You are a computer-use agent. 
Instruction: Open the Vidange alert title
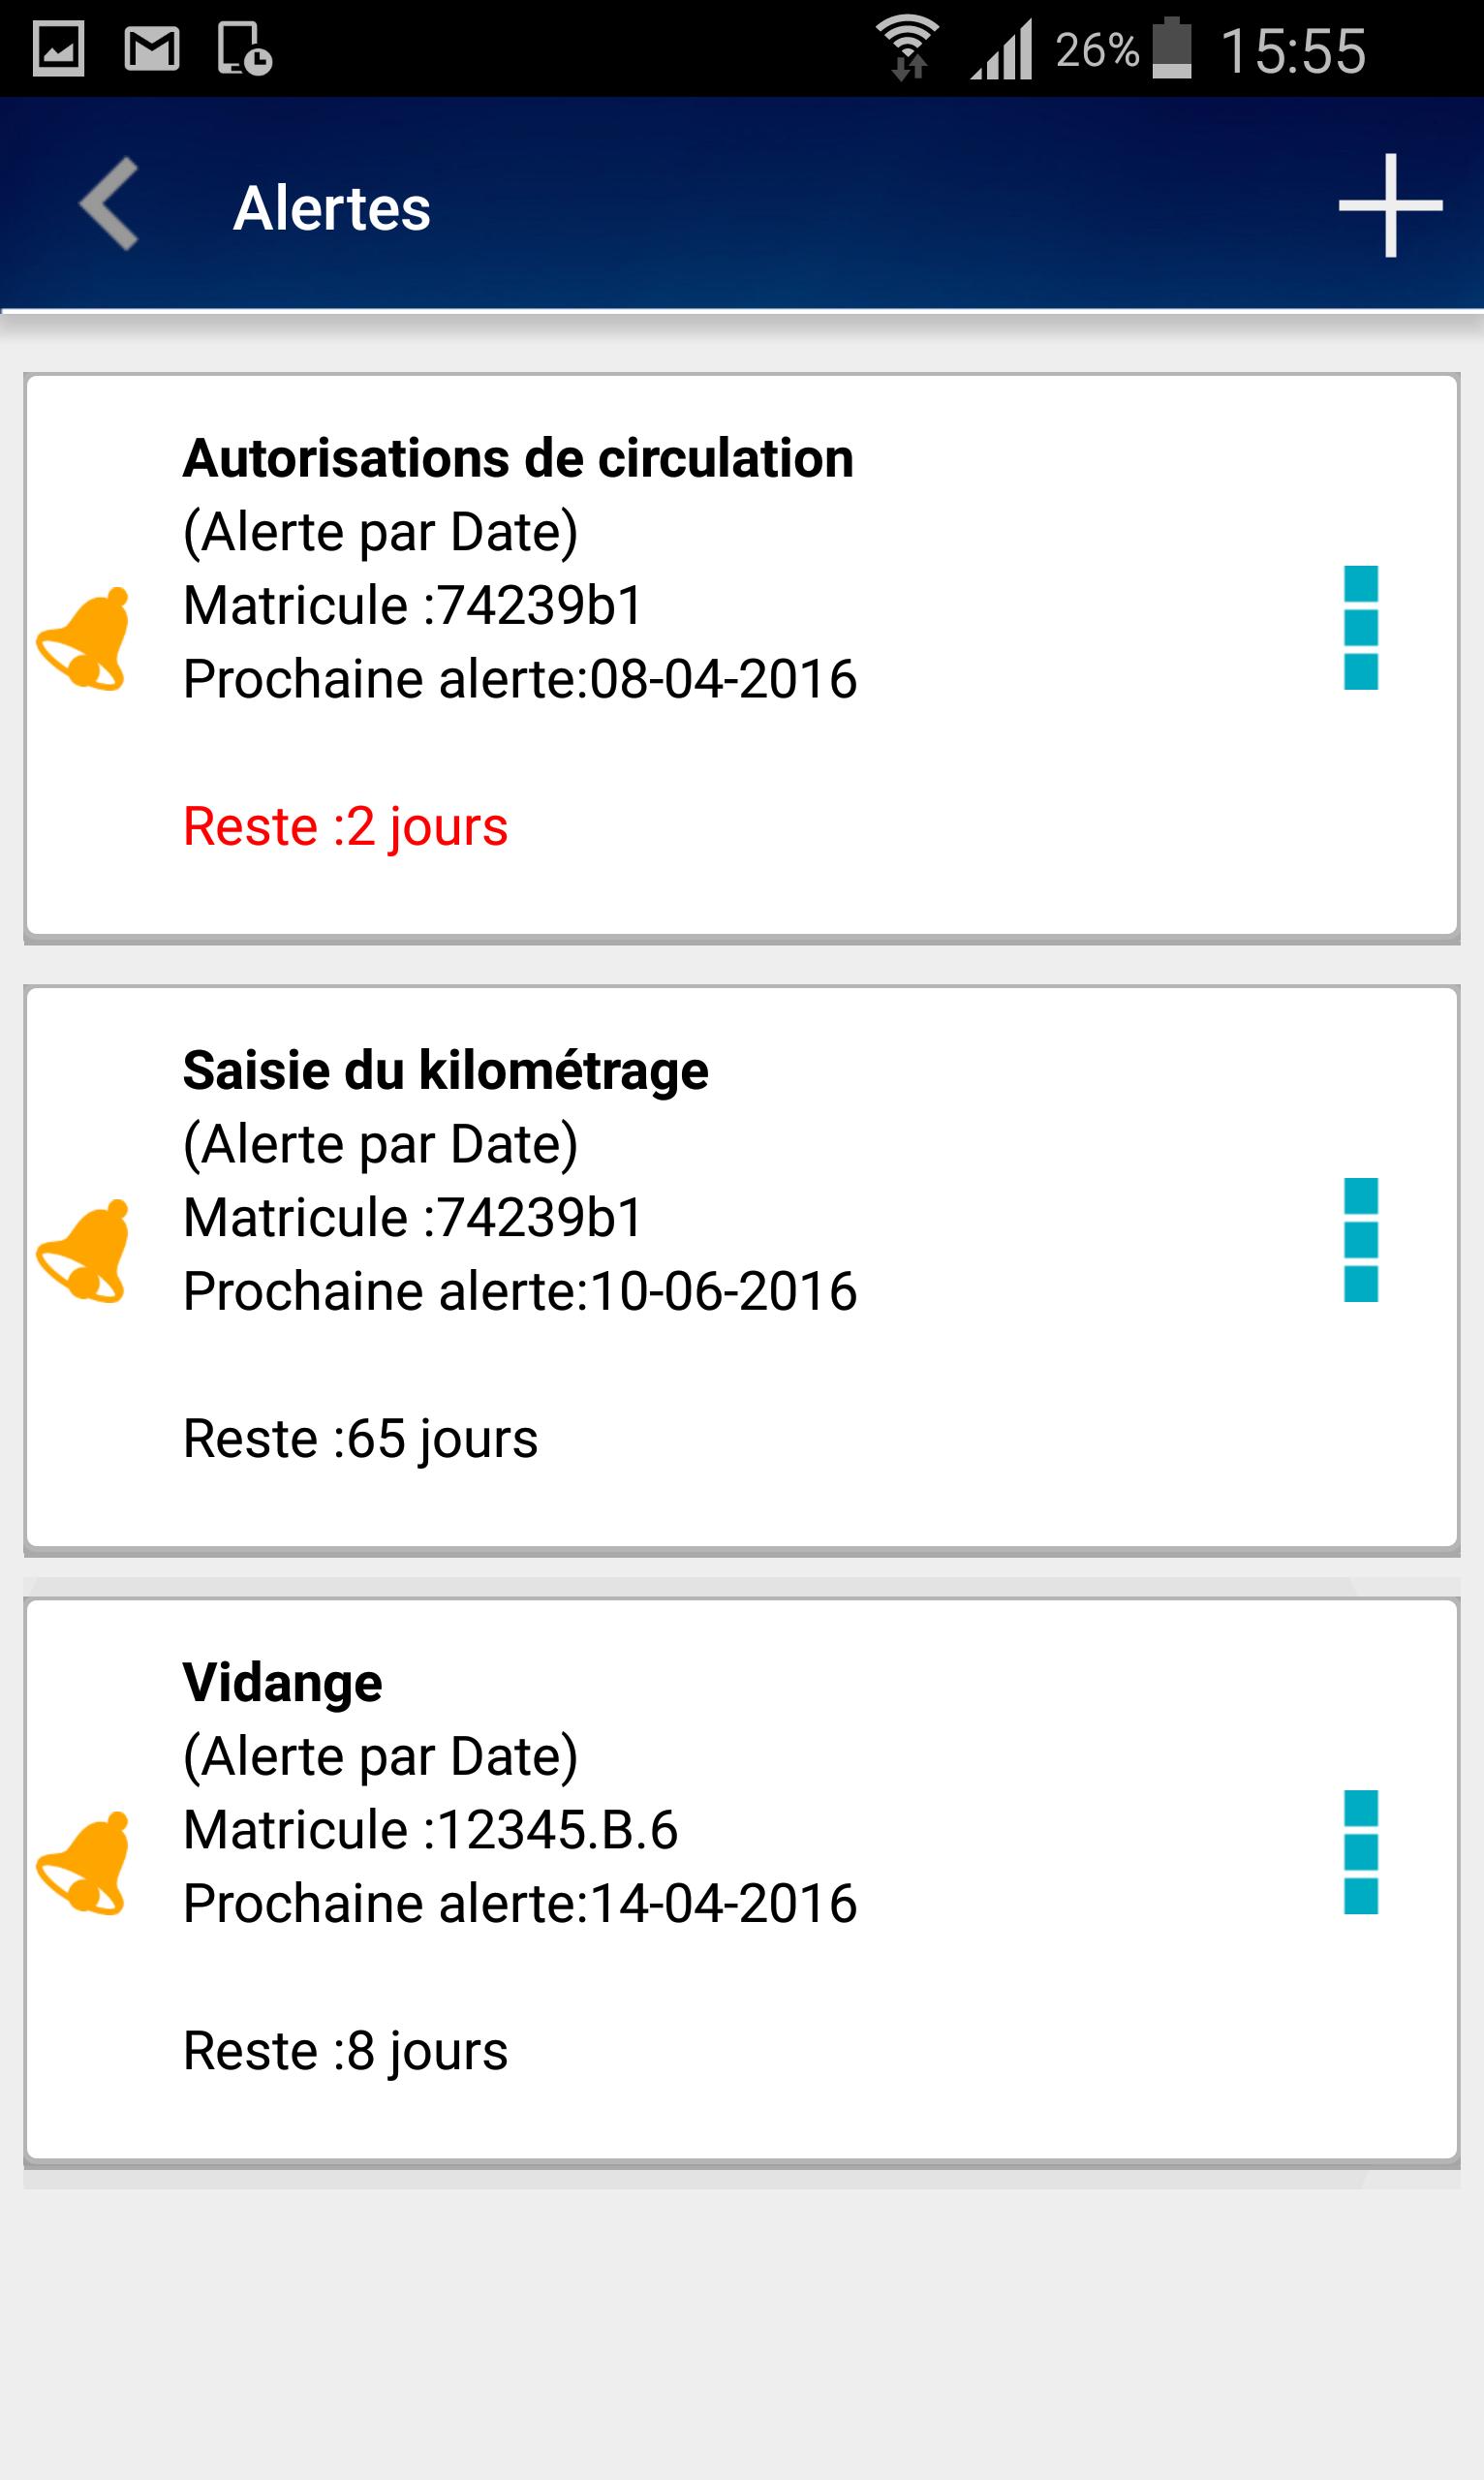coord(282,1683)
